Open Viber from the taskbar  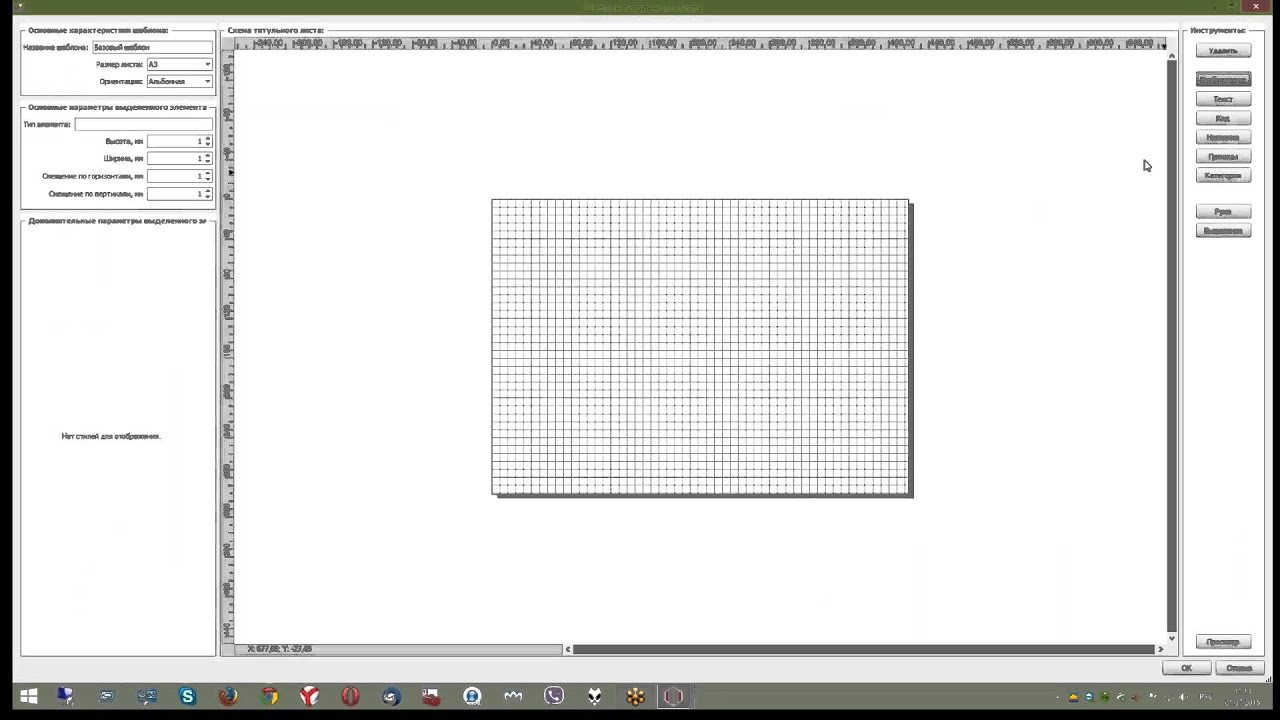click(554, 697)
